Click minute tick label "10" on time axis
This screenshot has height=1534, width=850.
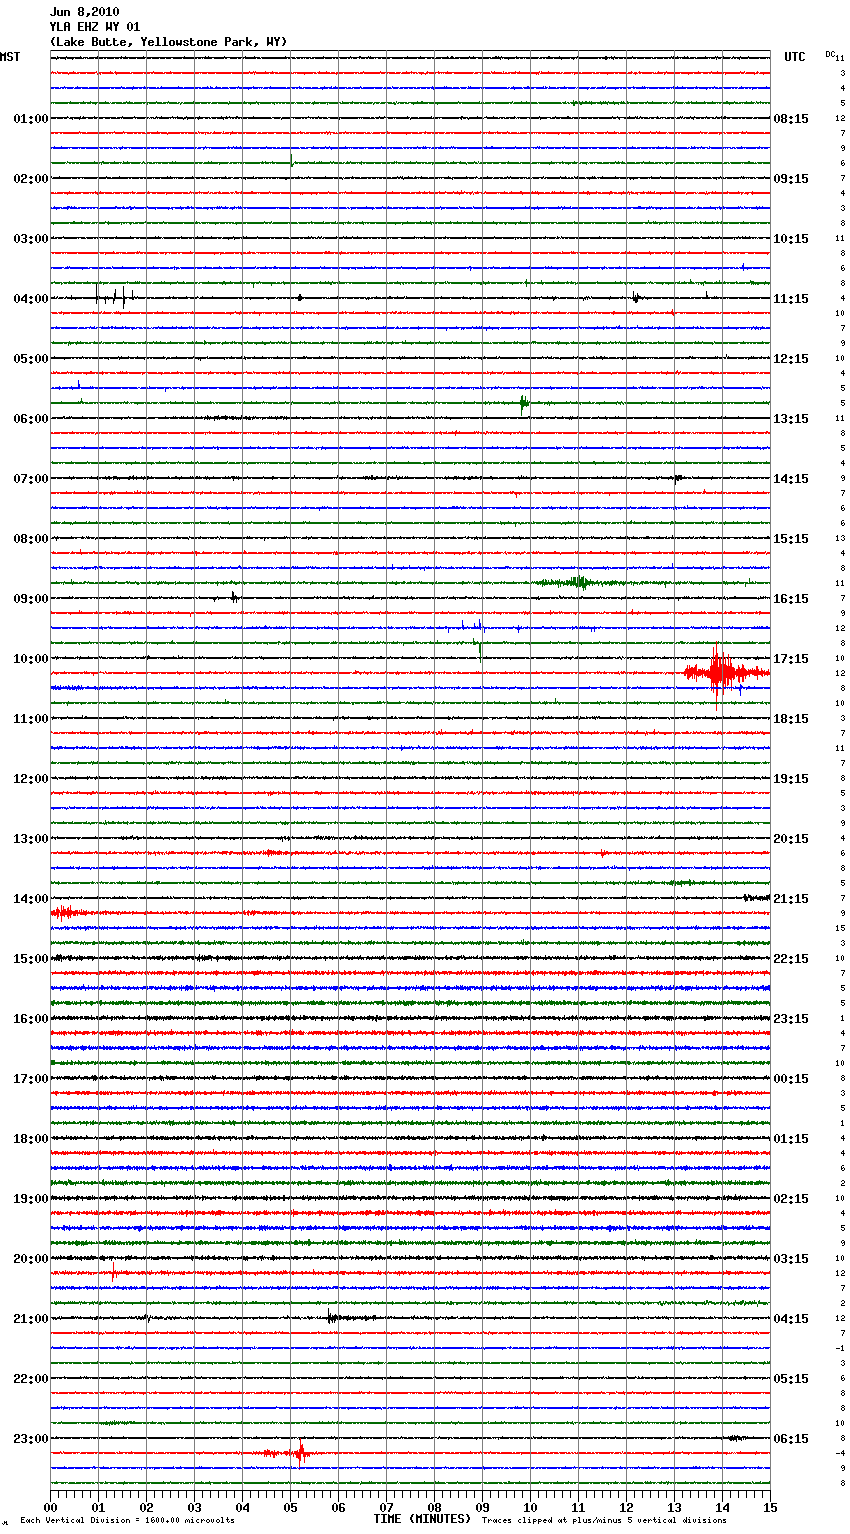(x=531, y=1507)
